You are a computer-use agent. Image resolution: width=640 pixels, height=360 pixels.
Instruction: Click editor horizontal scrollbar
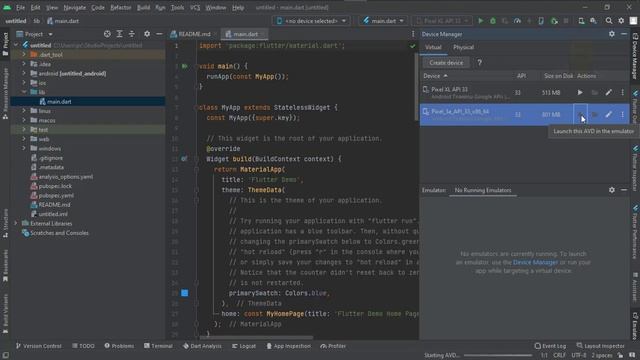click(256, 338)
